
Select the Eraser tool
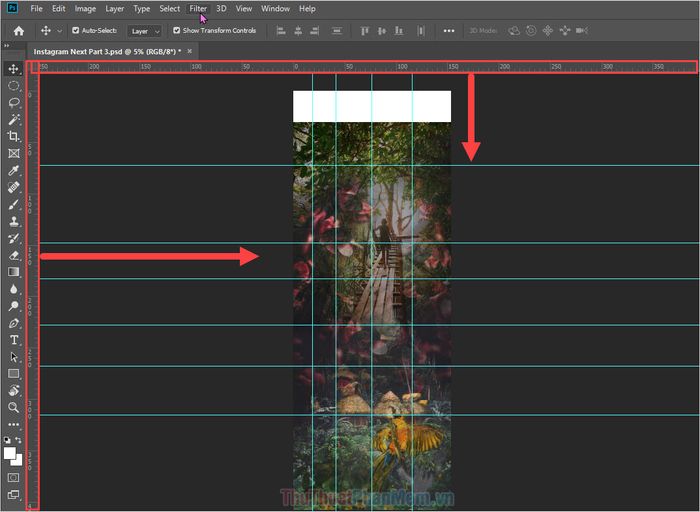13,255
